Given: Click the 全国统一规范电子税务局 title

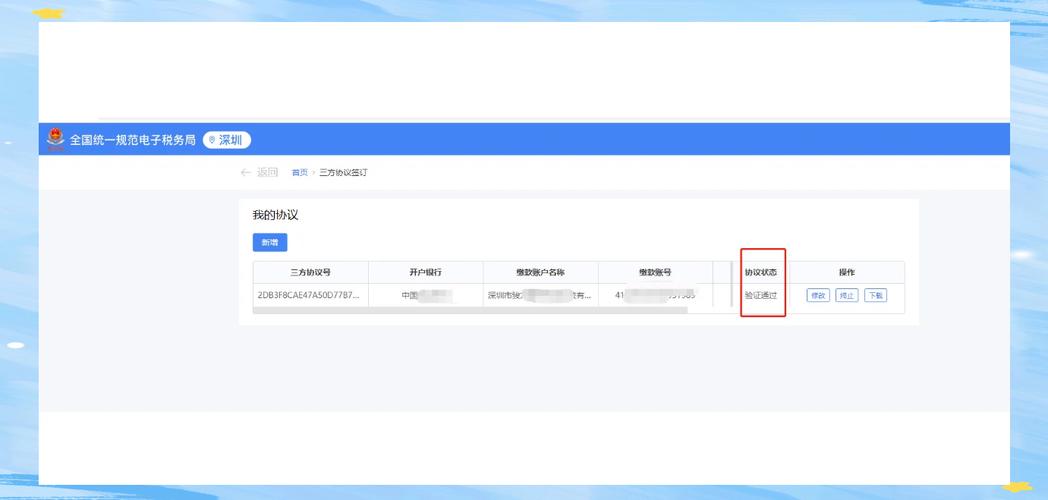Looking at the screenshot, I should pyautogui.click(x=133, y=140).
